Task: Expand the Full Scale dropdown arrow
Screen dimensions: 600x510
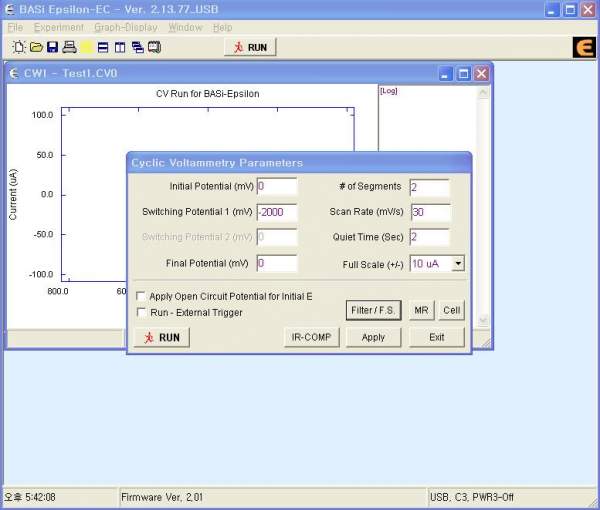Action: click(x=458, y=263)
